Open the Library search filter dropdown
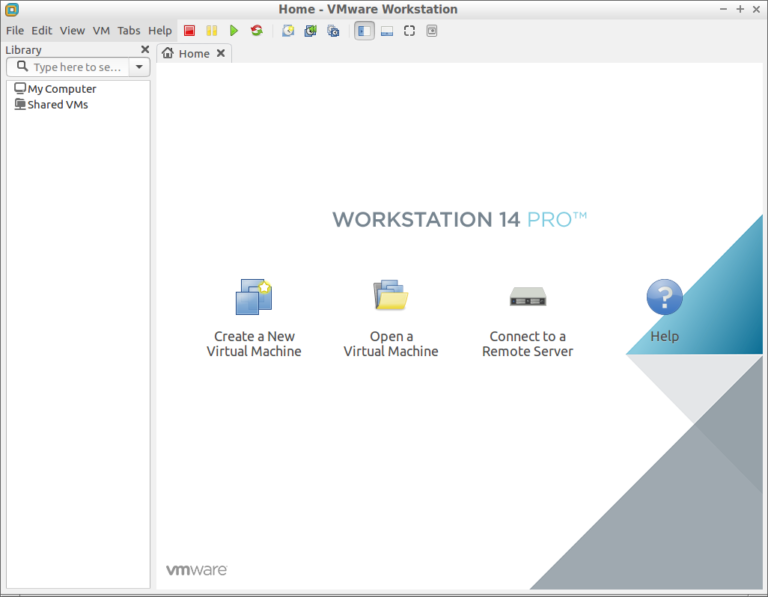The width and height of the screenshot is (768, 597). [x=140, y=67]
